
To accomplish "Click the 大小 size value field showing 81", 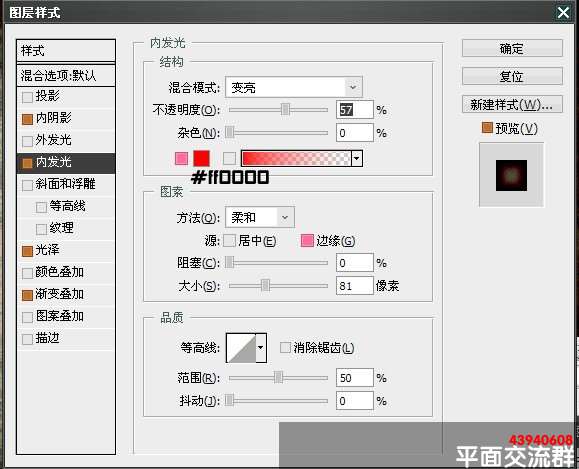I will click(354, 286).
